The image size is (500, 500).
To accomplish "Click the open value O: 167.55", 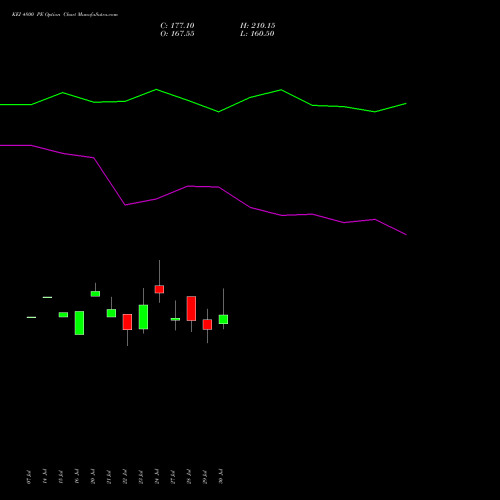I will tap(177, 34).
